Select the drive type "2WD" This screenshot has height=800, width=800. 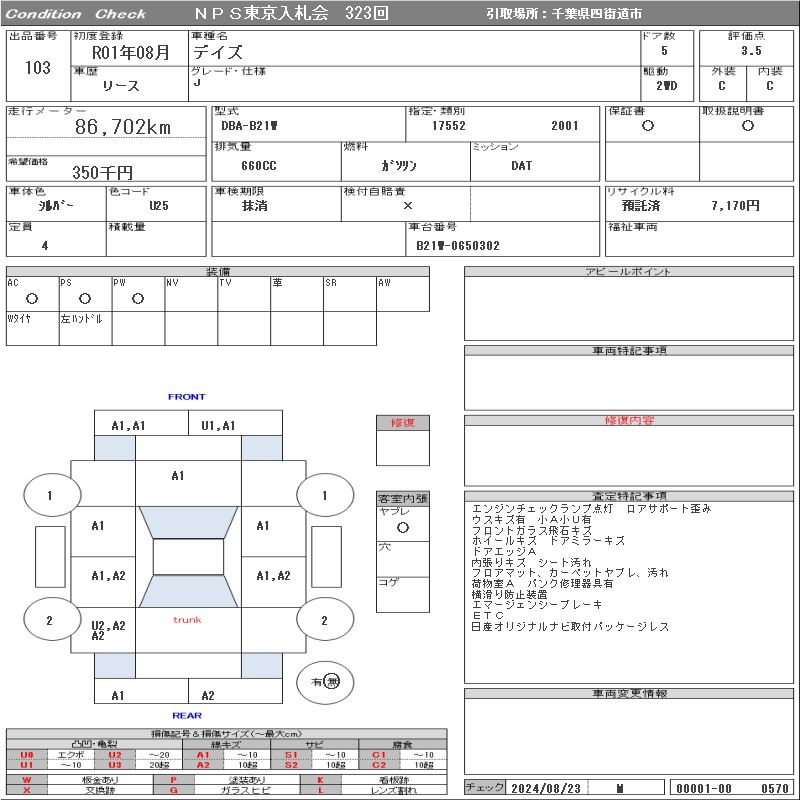[x=667, y=86]
